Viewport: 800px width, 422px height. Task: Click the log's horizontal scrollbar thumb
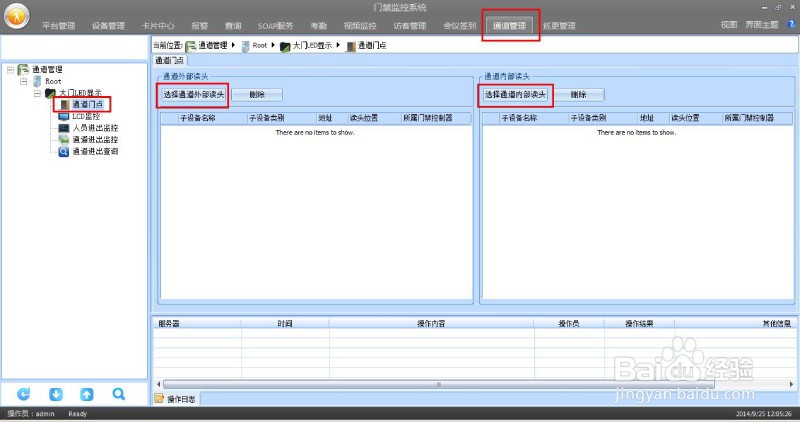pyautogui.click(x=439, y=384)
